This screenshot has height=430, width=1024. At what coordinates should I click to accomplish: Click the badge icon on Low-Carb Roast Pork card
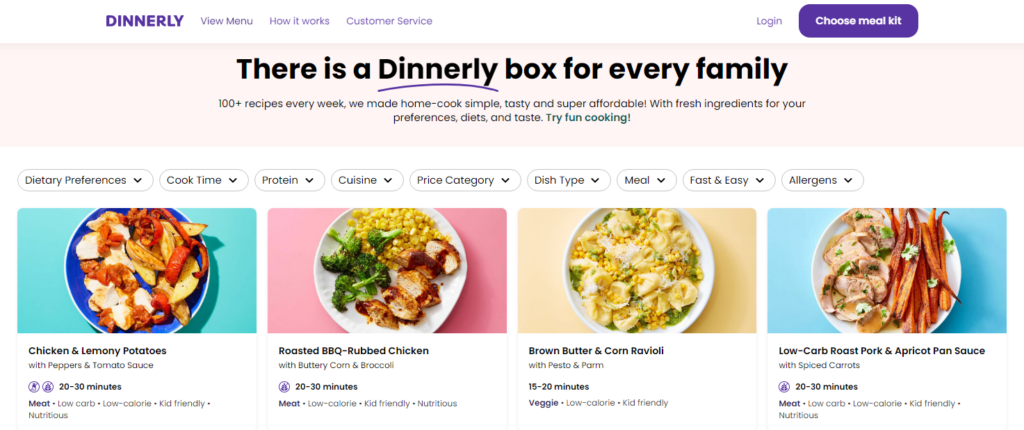coord(784,387)
